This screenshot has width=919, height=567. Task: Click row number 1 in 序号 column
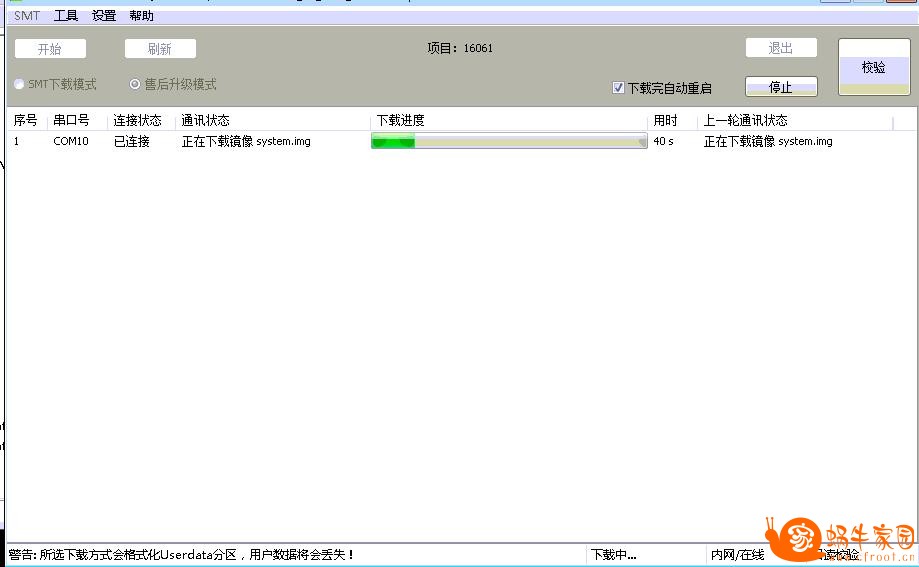(16, 141)
